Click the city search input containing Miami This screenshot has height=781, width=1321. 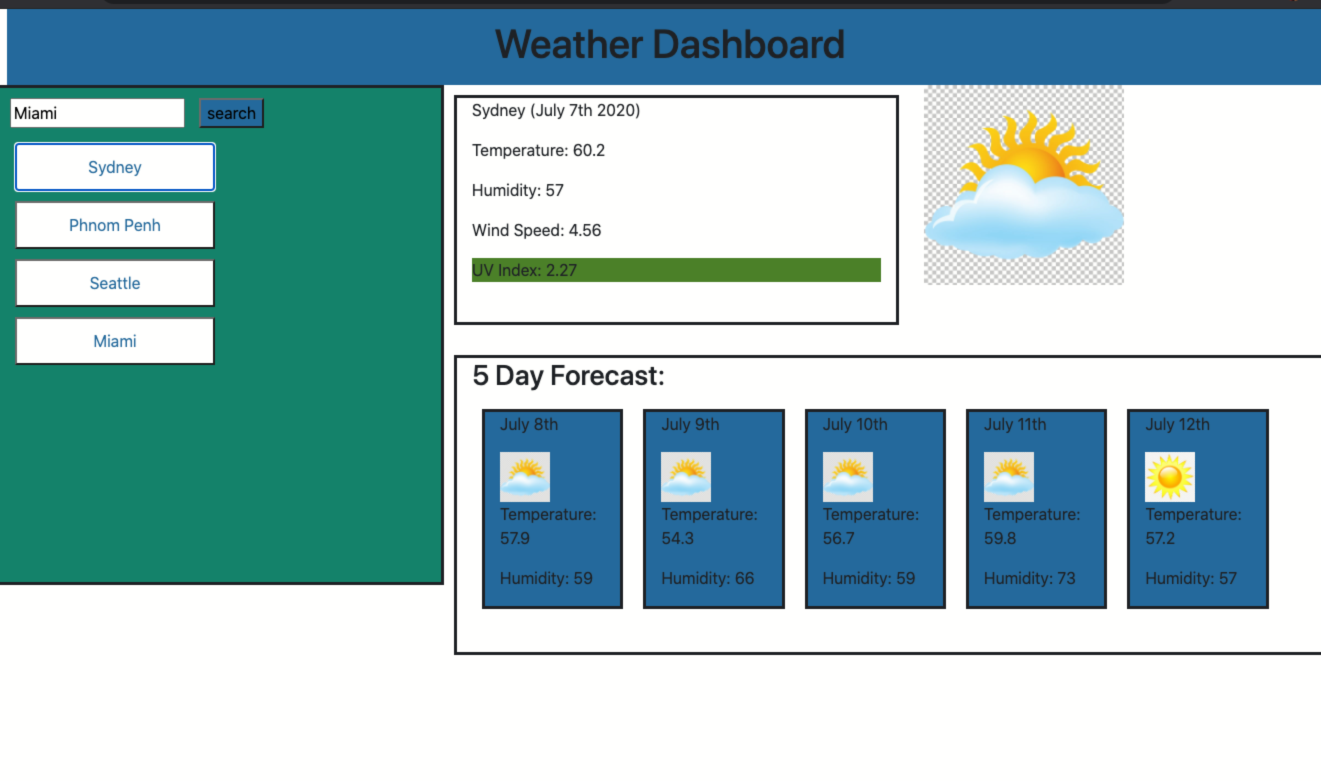97,113
